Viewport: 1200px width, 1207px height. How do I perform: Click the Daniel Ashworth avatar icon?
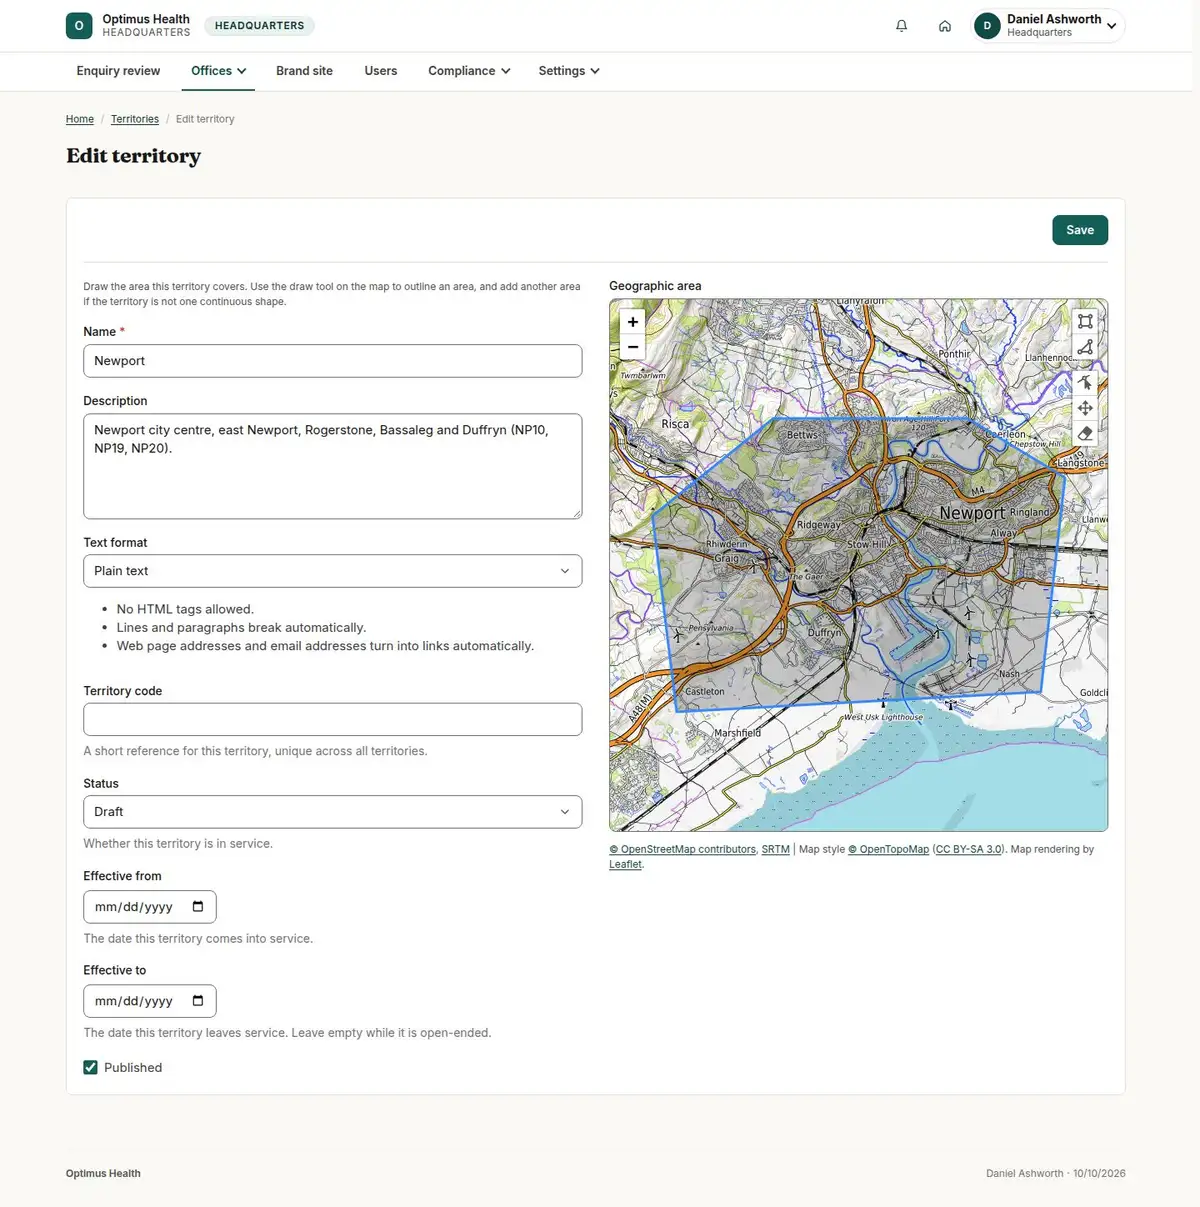tap(987, 26)
